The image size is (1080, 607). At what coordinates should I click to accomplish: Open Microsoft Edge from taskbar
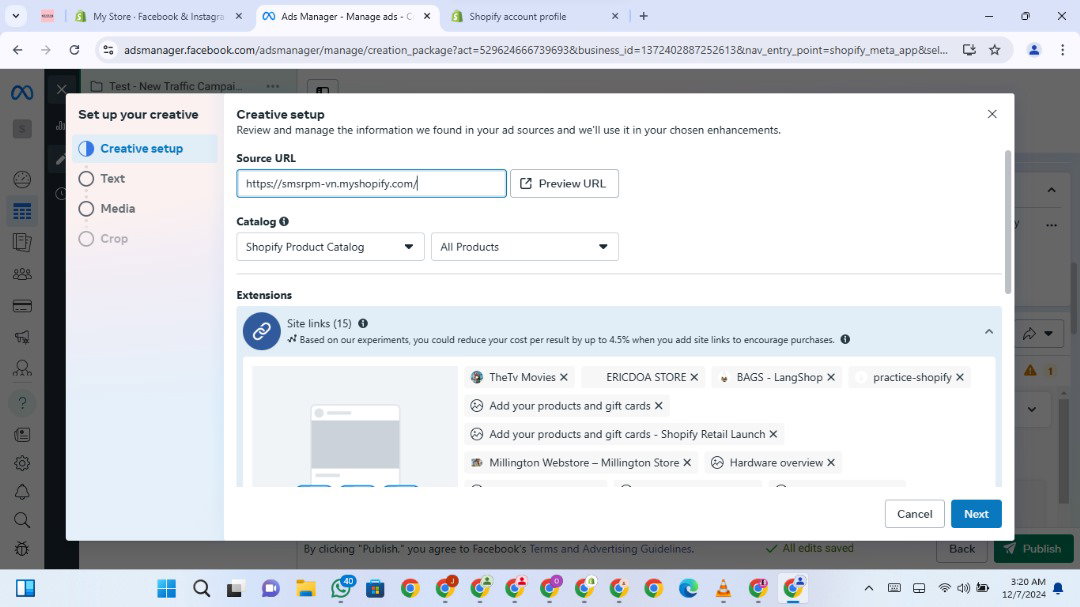click(688, 588)
